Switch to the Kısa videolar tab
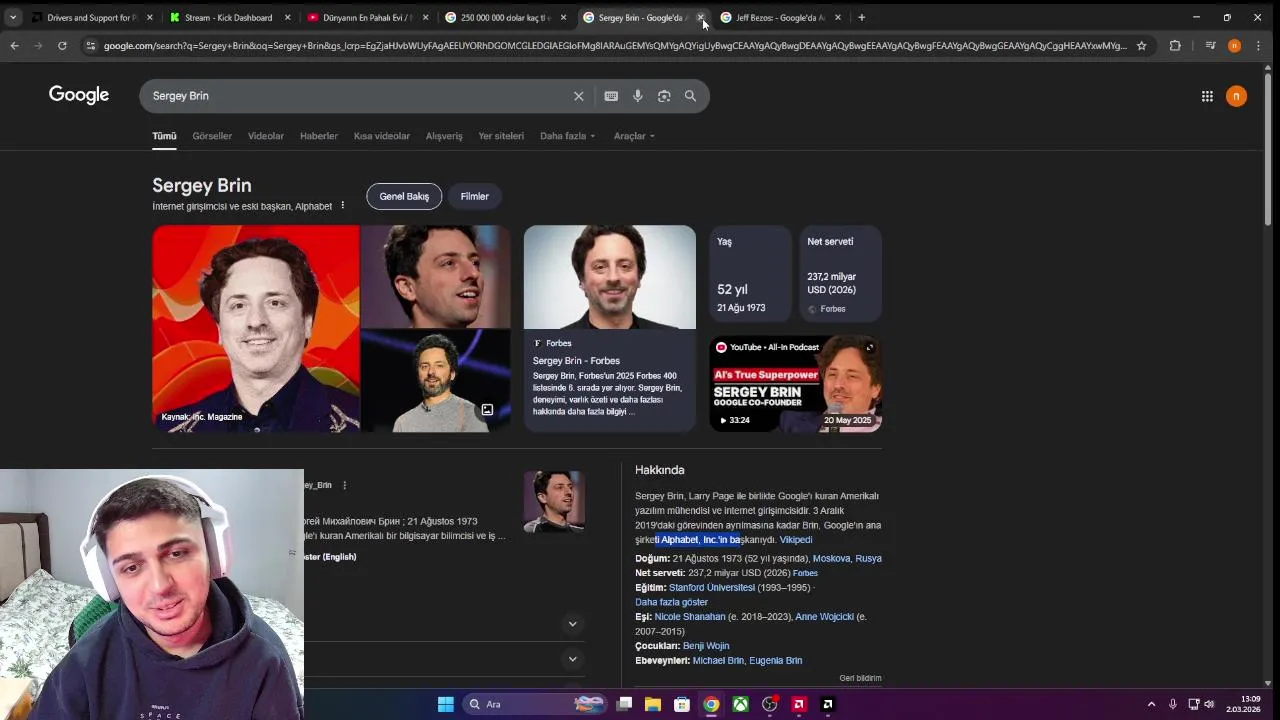The image size is (1280, 720). click(x=382, y=136)
